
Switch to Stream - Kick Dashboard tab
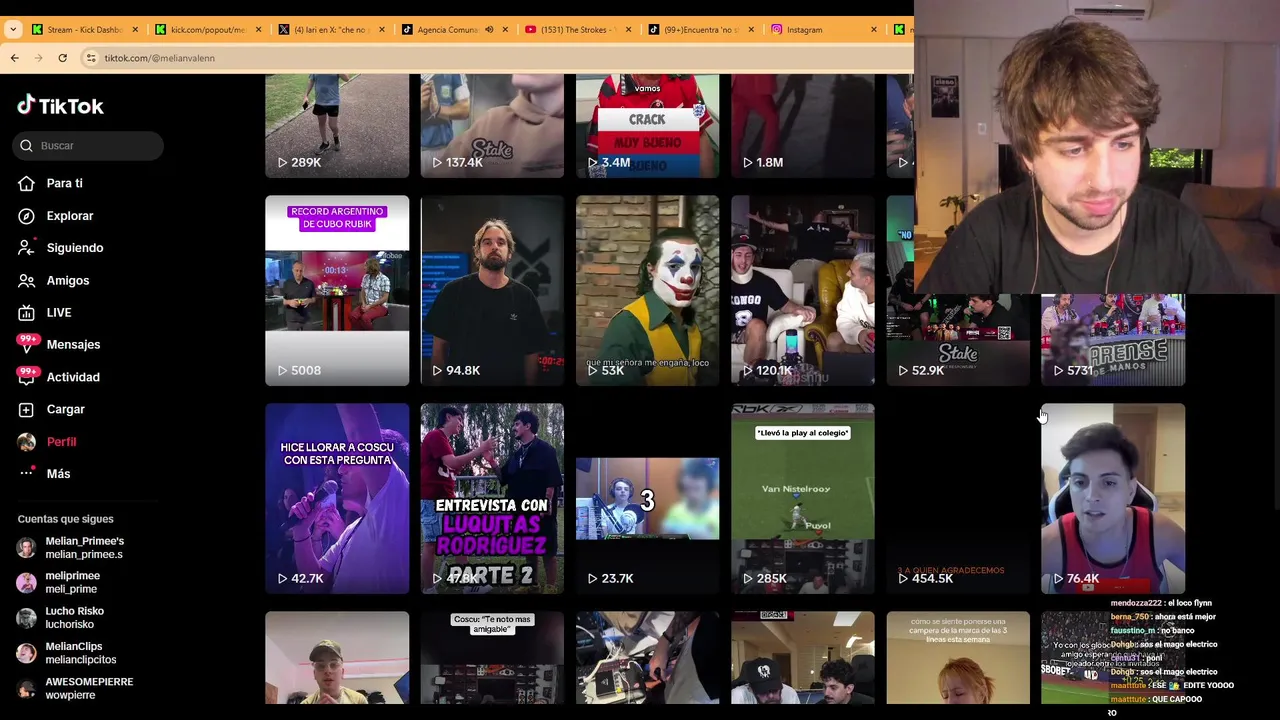click(x=84, y=30)
